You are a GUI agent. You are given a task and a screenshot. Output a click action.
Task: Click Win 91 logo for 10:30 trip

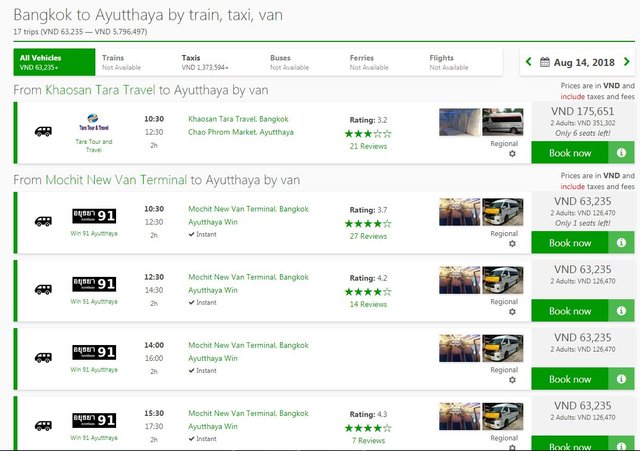(x=94, y=216)
